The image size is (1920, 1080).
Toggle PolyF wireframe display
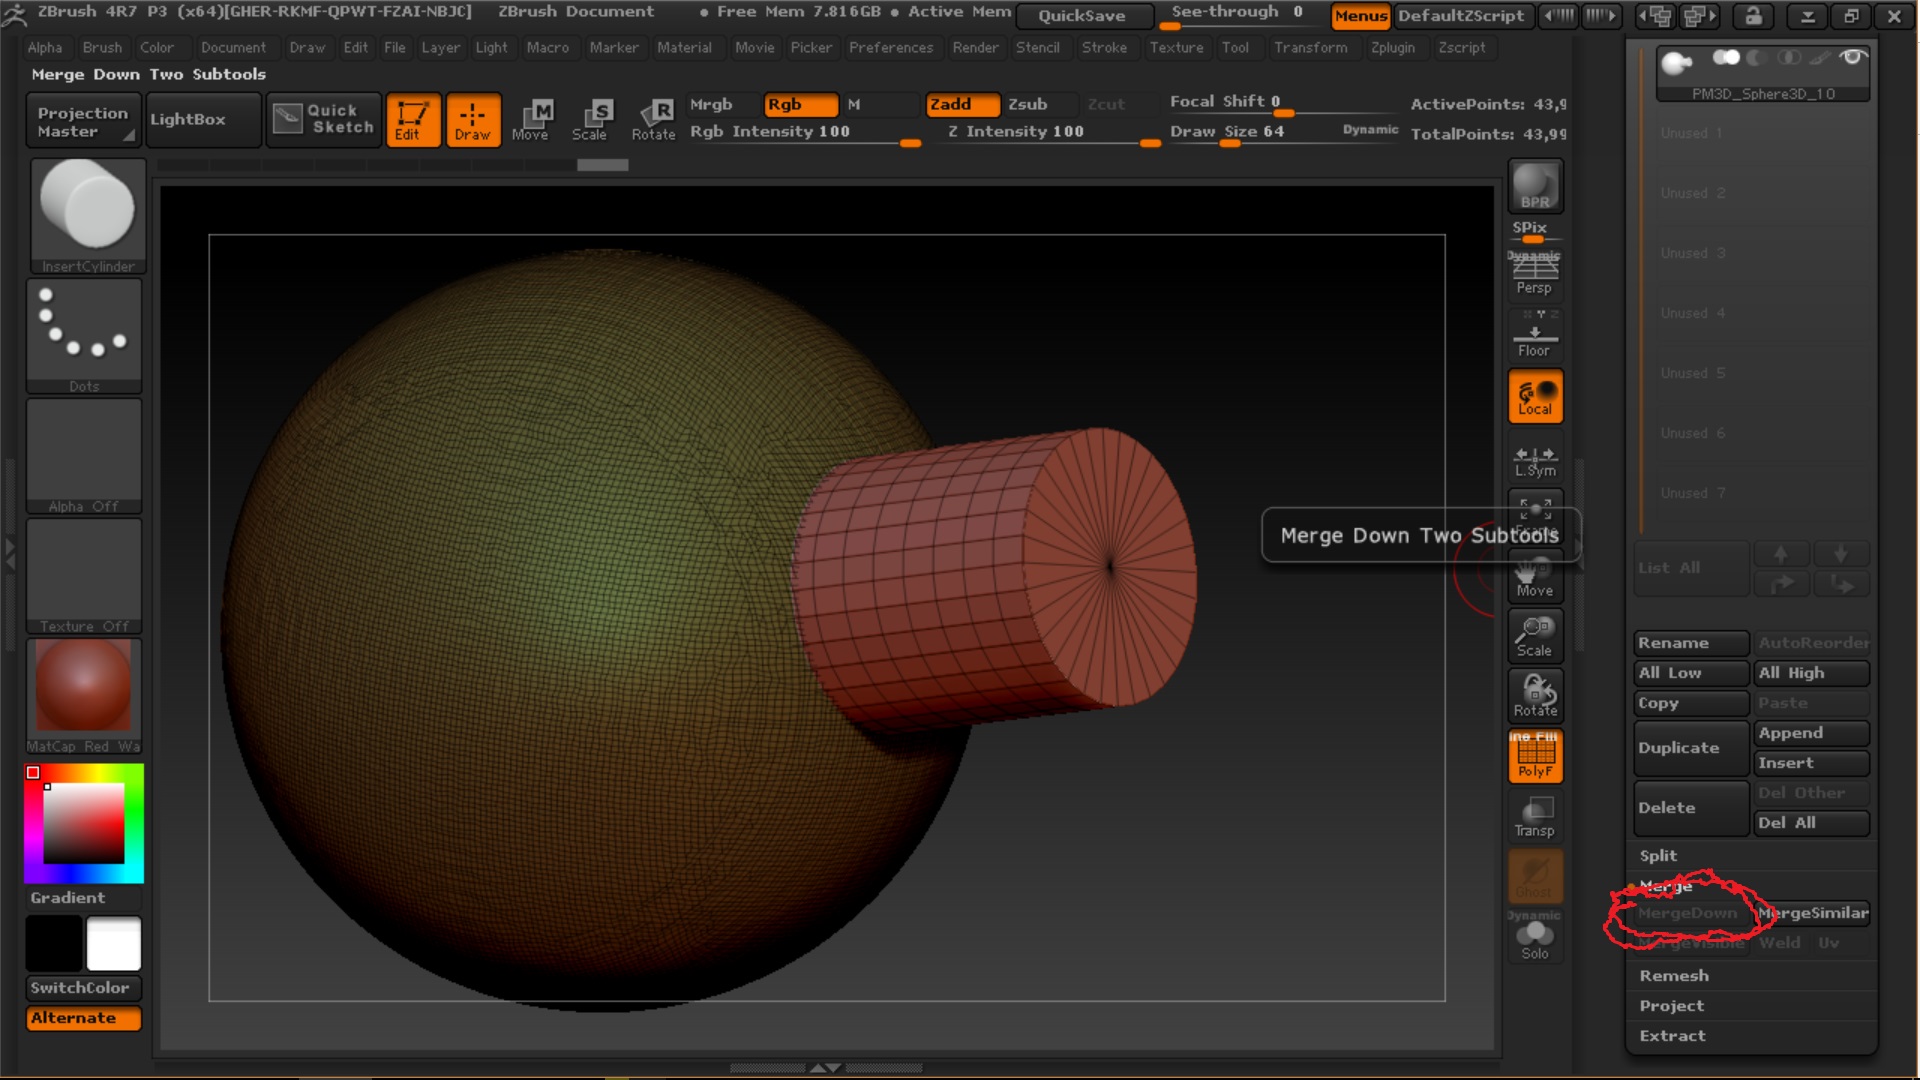pyautogui.click(x=1535, y=755)
